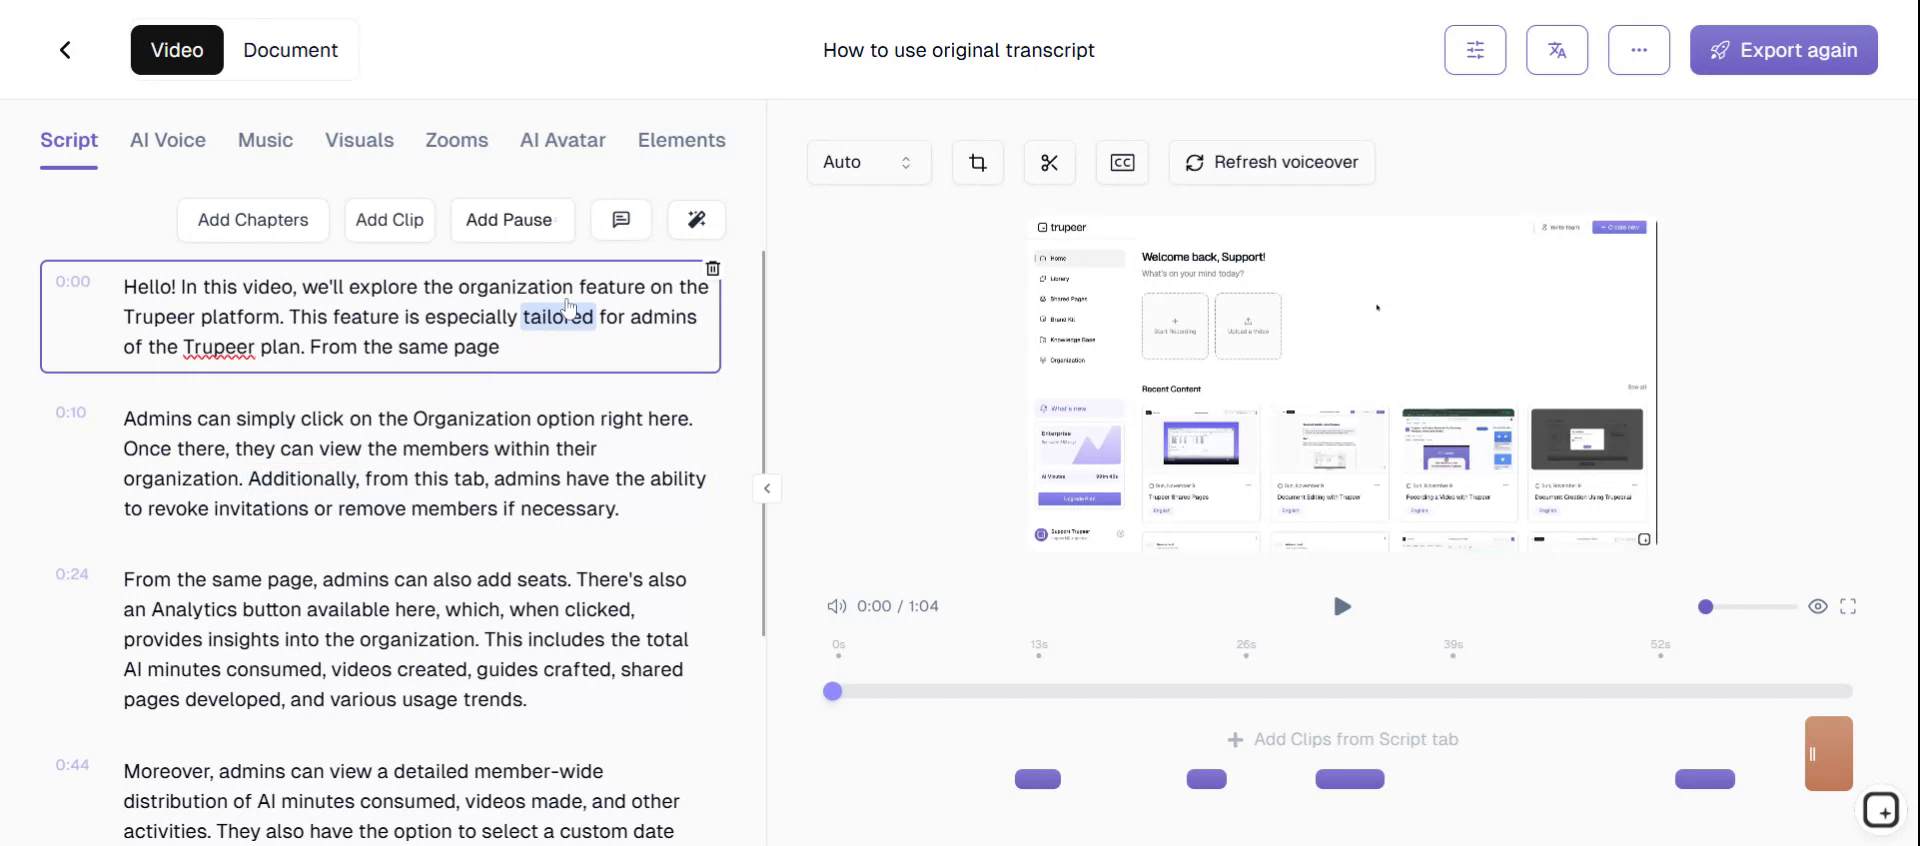
Task: Click the script panel vertical scrollbar
Action: click(764, 443)
